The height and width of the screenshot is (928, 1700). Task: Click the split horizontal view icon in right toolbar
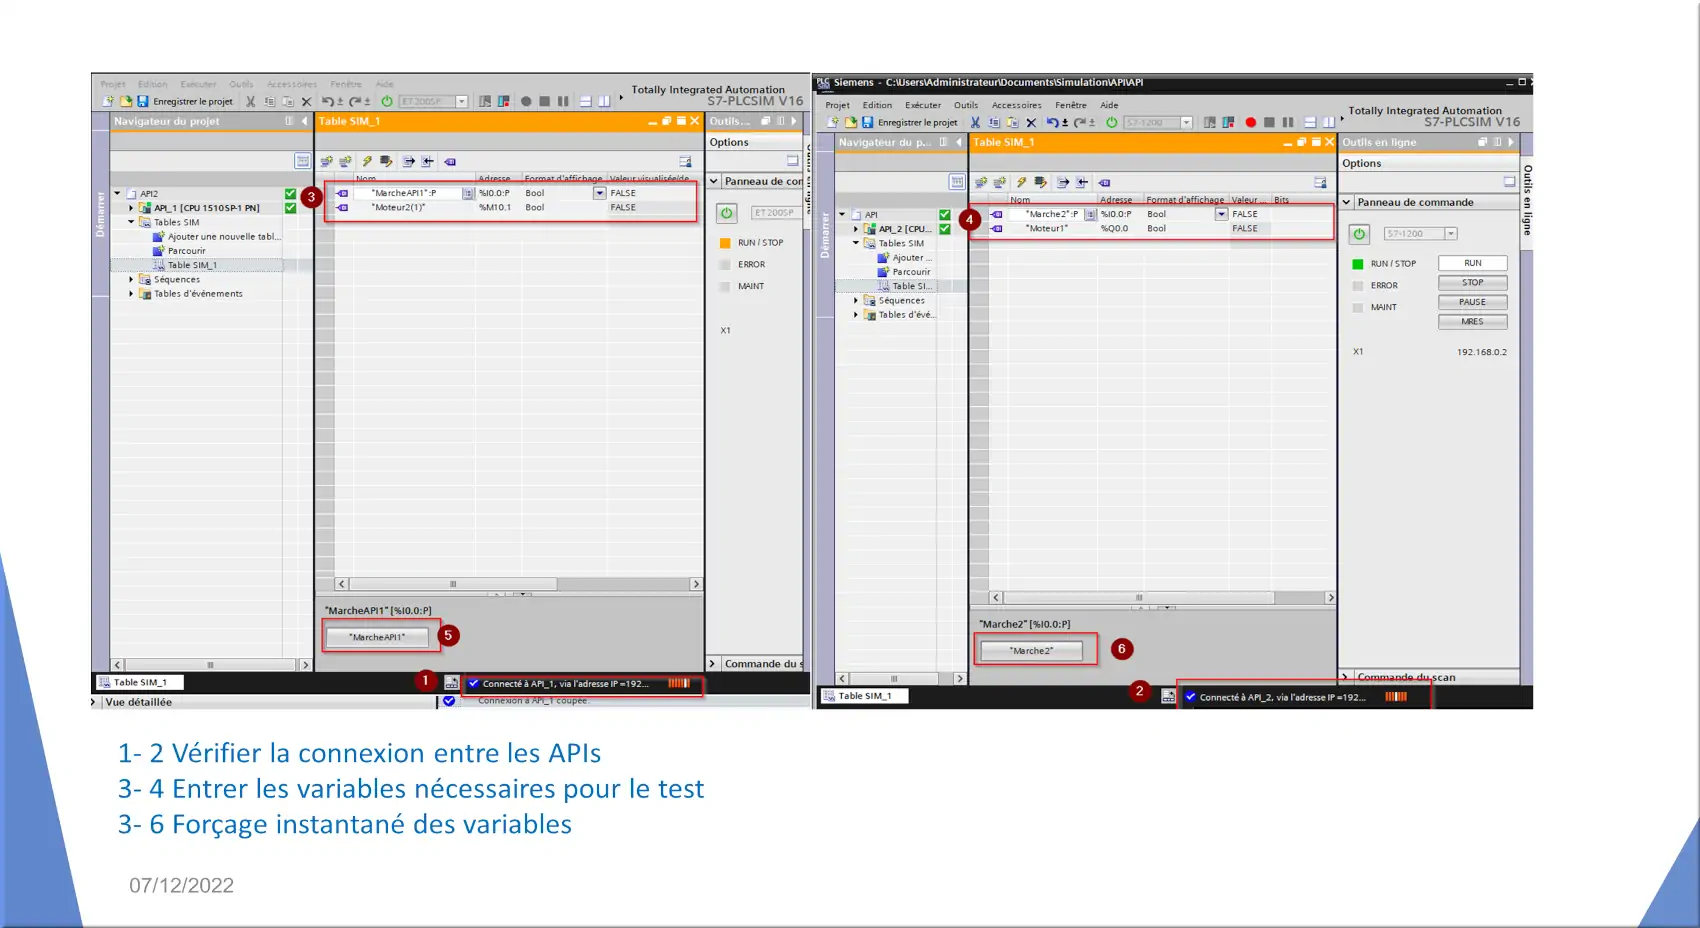[1310, 122]
